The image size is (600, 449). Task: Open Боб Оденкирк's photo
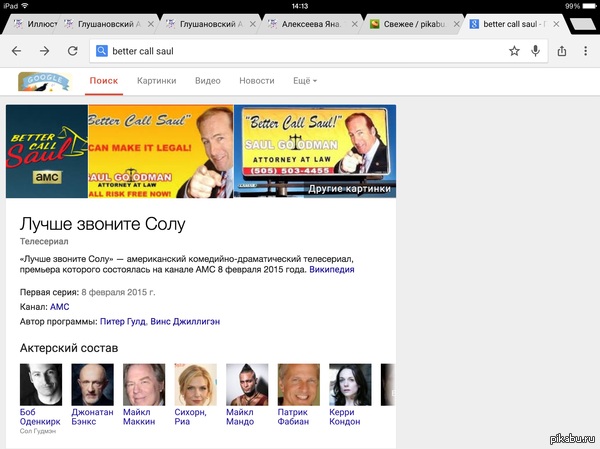(x=41, y=385)
